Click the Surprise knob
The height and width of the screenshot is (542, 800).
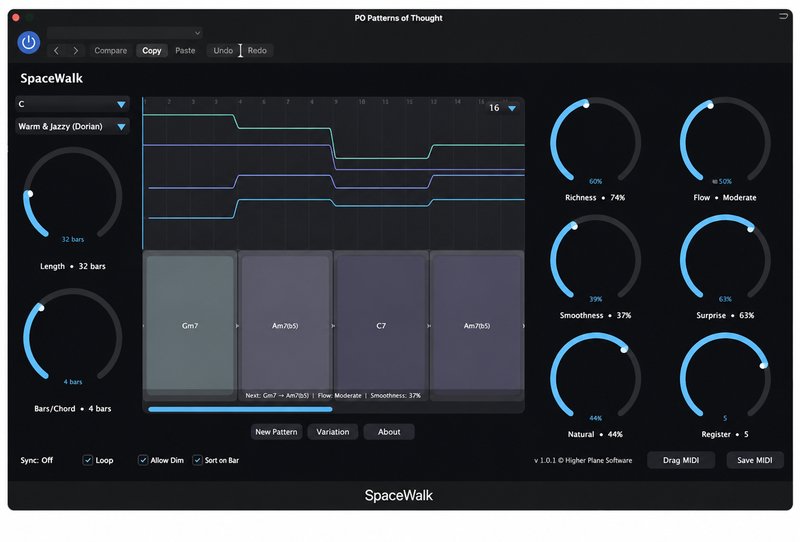pyautogui.click(x=725, y=259)
